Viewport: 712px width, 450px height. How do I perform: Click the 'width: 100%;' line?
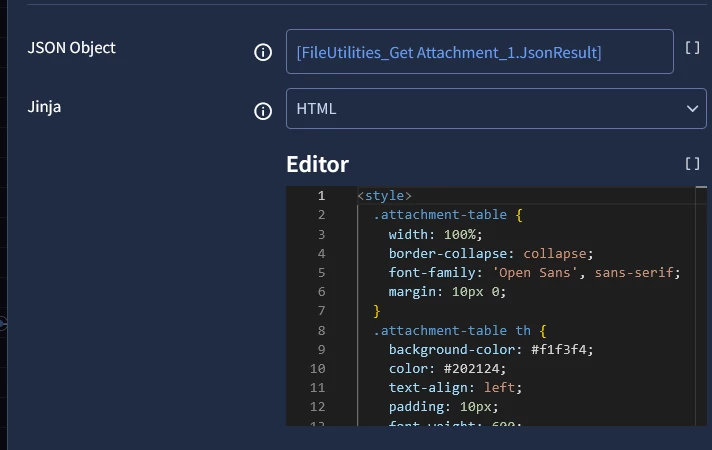[435, 234]
